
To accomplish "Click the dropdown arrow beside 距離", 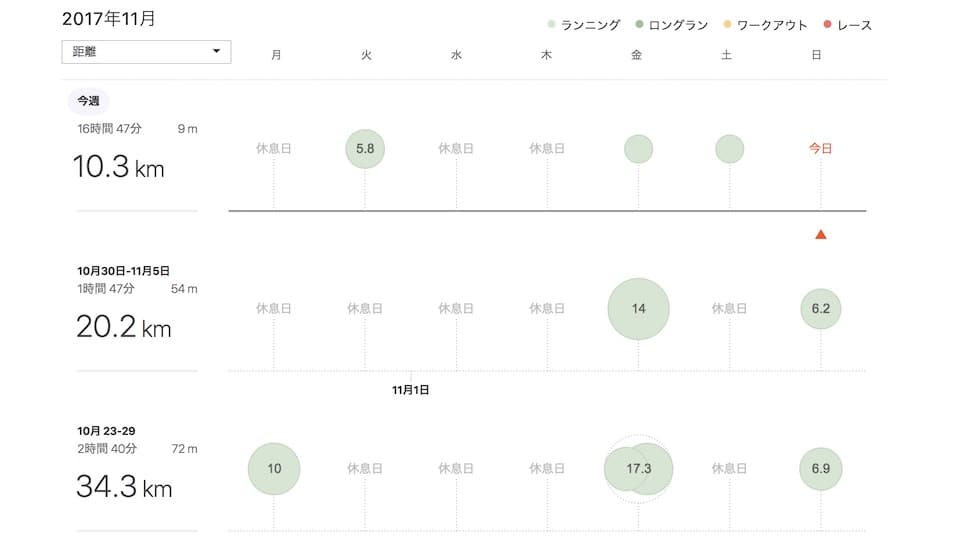I will tap(216, 52).
